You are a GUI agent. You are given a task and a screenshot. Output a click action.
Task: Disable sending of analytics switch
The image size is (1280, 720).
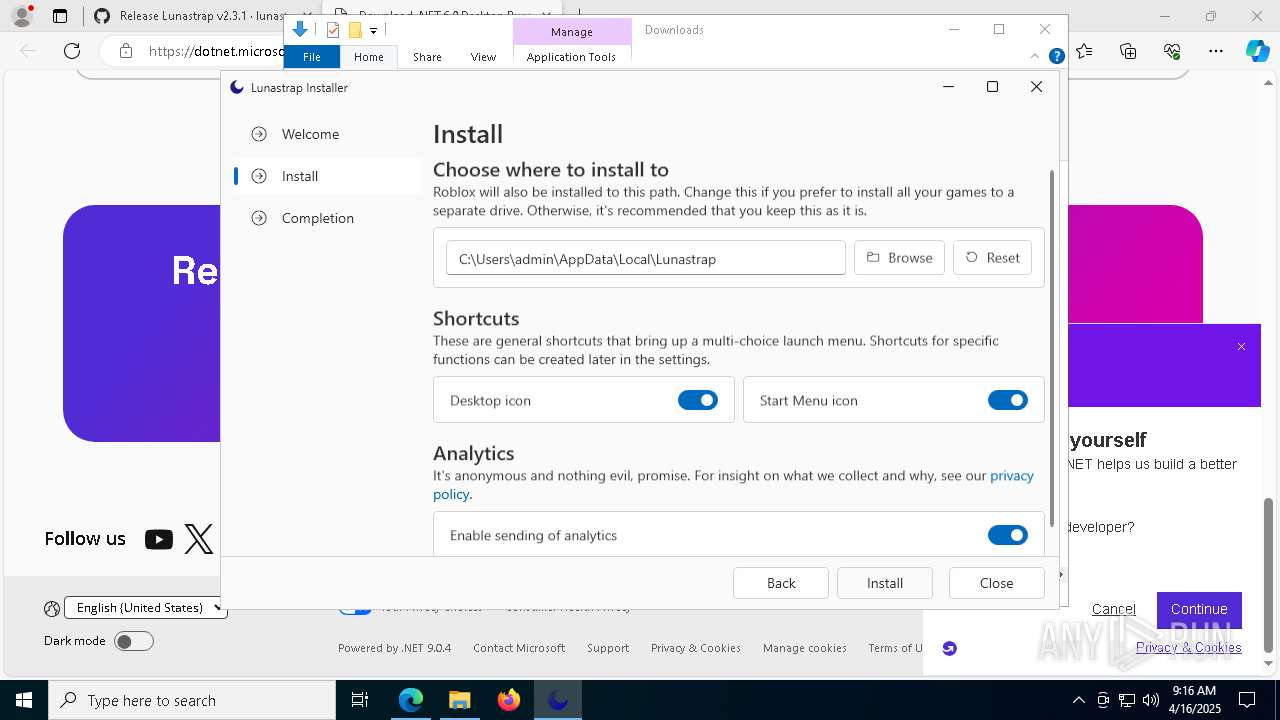coord(1008,535)
